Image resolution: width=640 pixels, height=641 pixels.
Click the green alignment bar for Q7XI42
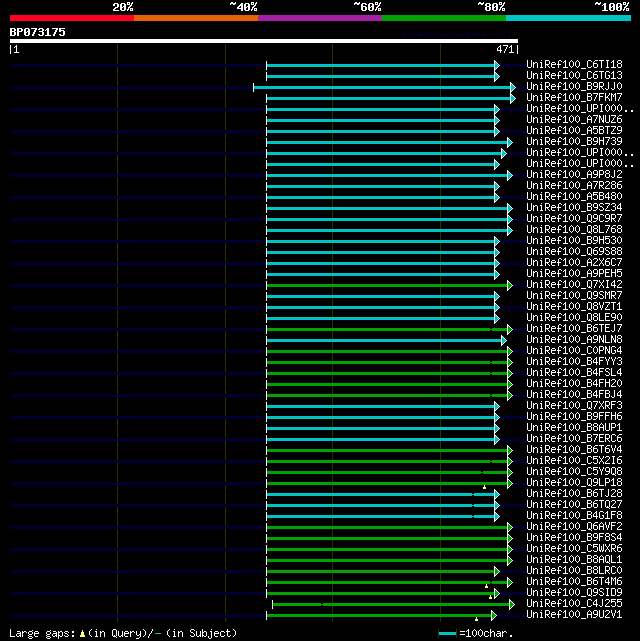pyautogui.click(x=387, y=285)
